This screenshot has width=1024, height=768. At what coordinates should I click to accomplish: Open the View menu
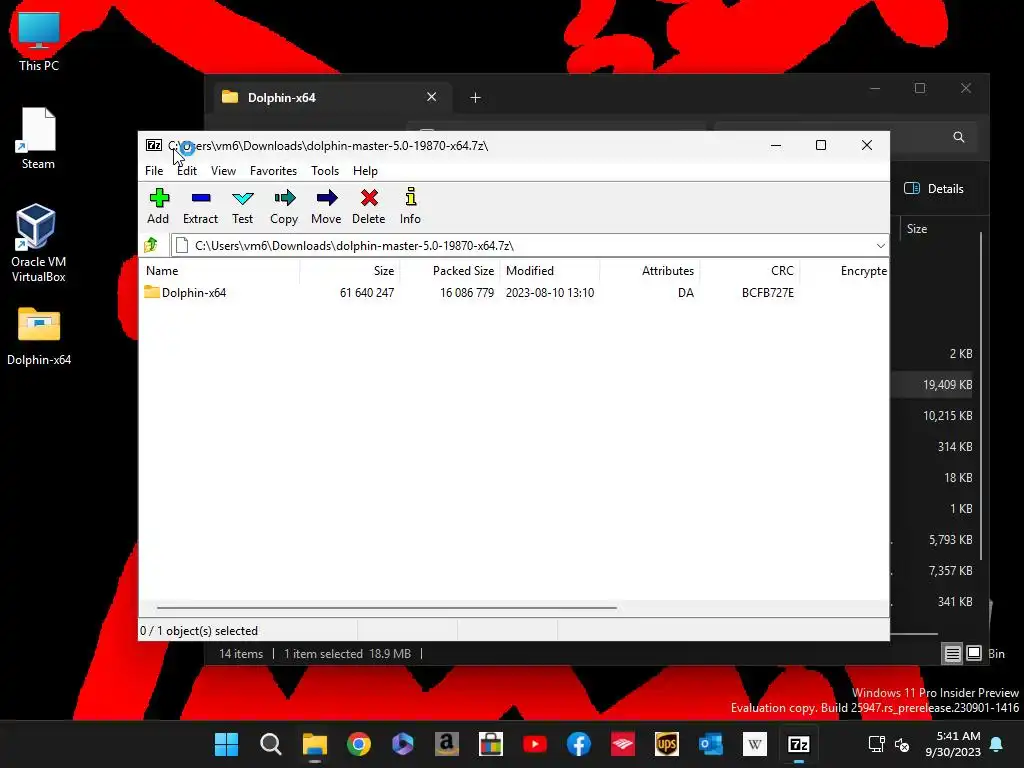point(223,170)
